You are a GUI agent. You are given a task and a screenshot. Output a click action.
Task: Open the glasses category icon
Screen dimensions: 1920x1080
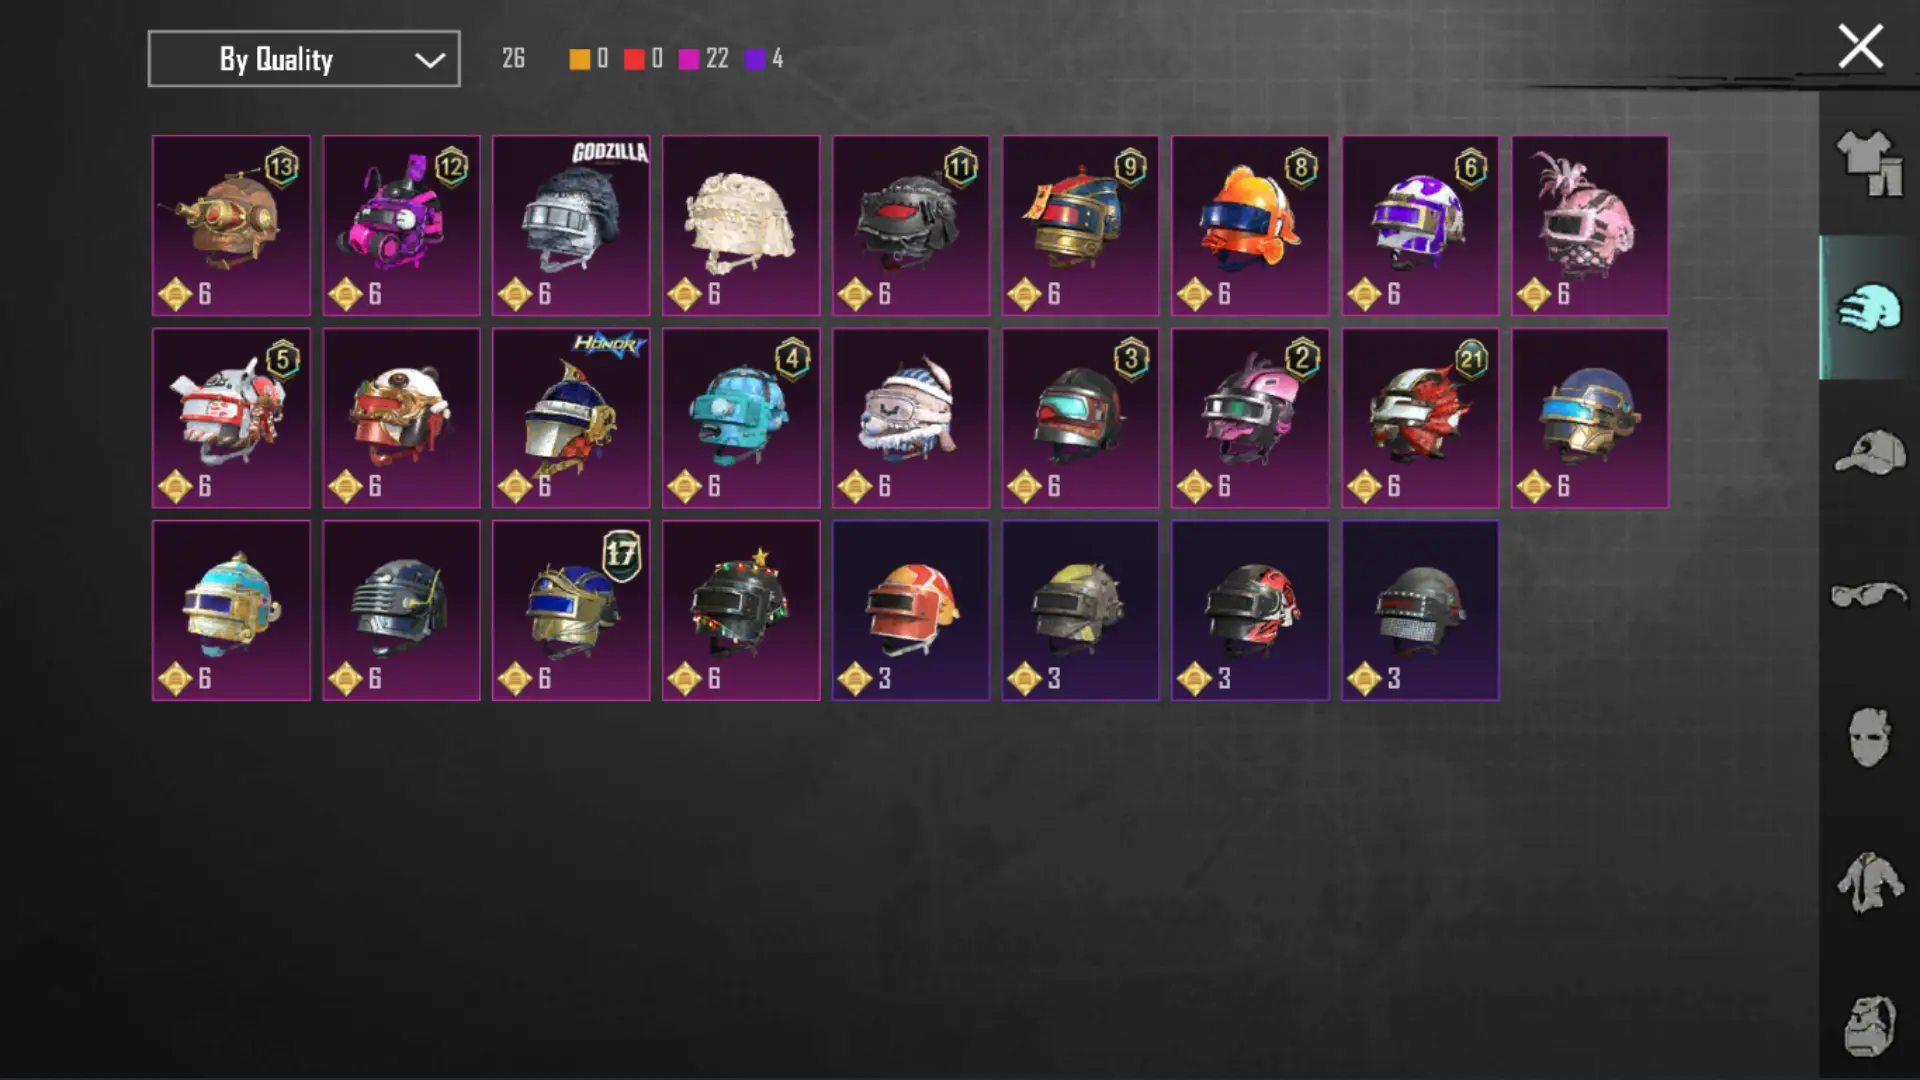(x=1869, y=595)
